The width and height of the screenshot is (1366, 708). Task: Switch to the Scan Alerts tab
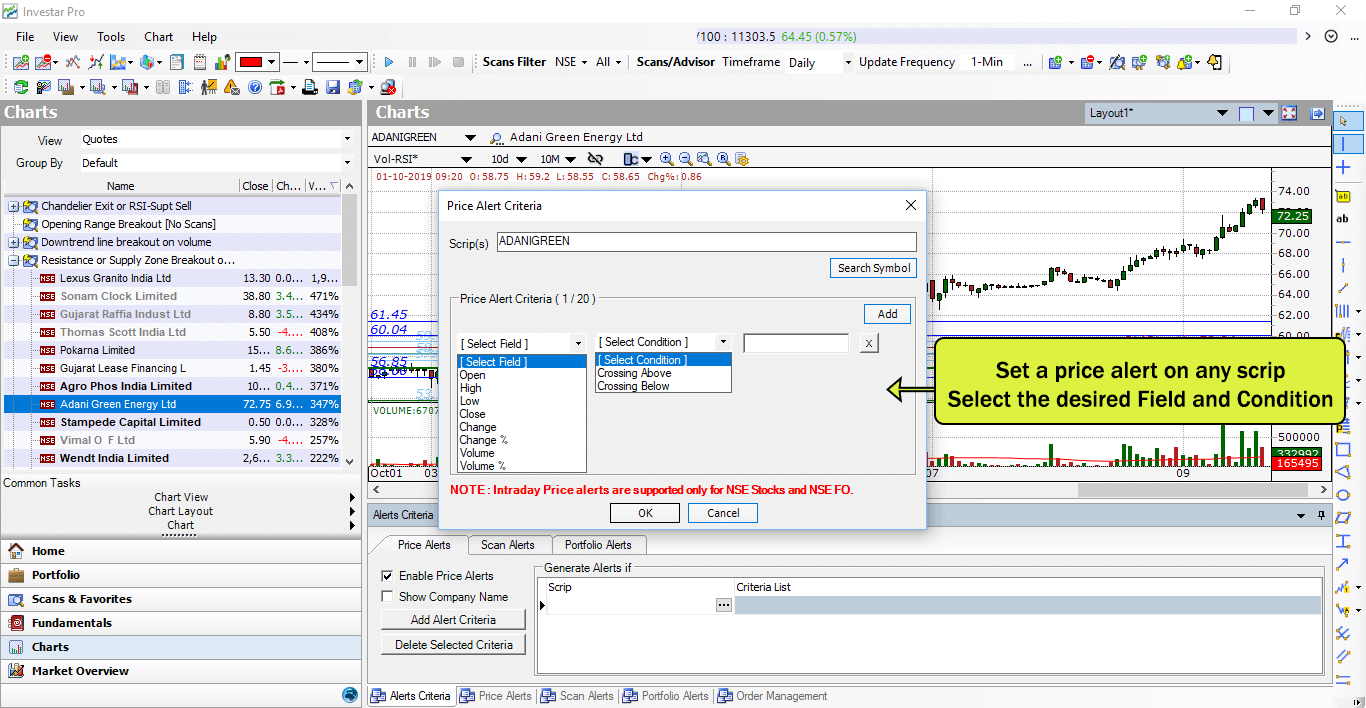coord(507,545)
